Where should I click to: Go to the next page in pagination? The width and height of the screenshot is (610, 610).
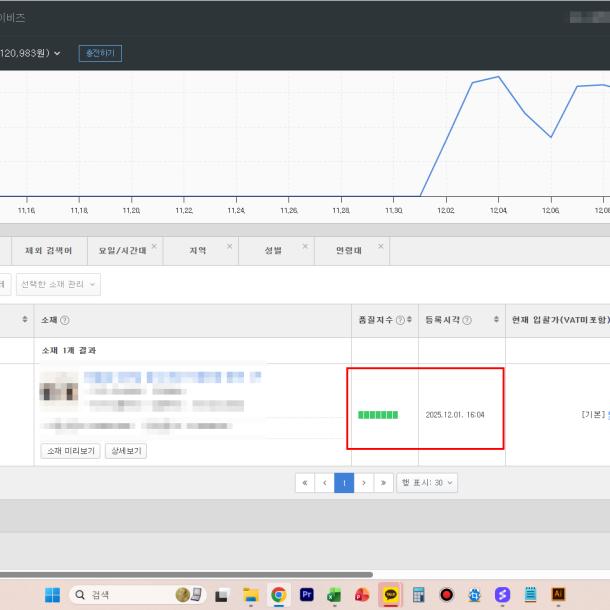364,482
